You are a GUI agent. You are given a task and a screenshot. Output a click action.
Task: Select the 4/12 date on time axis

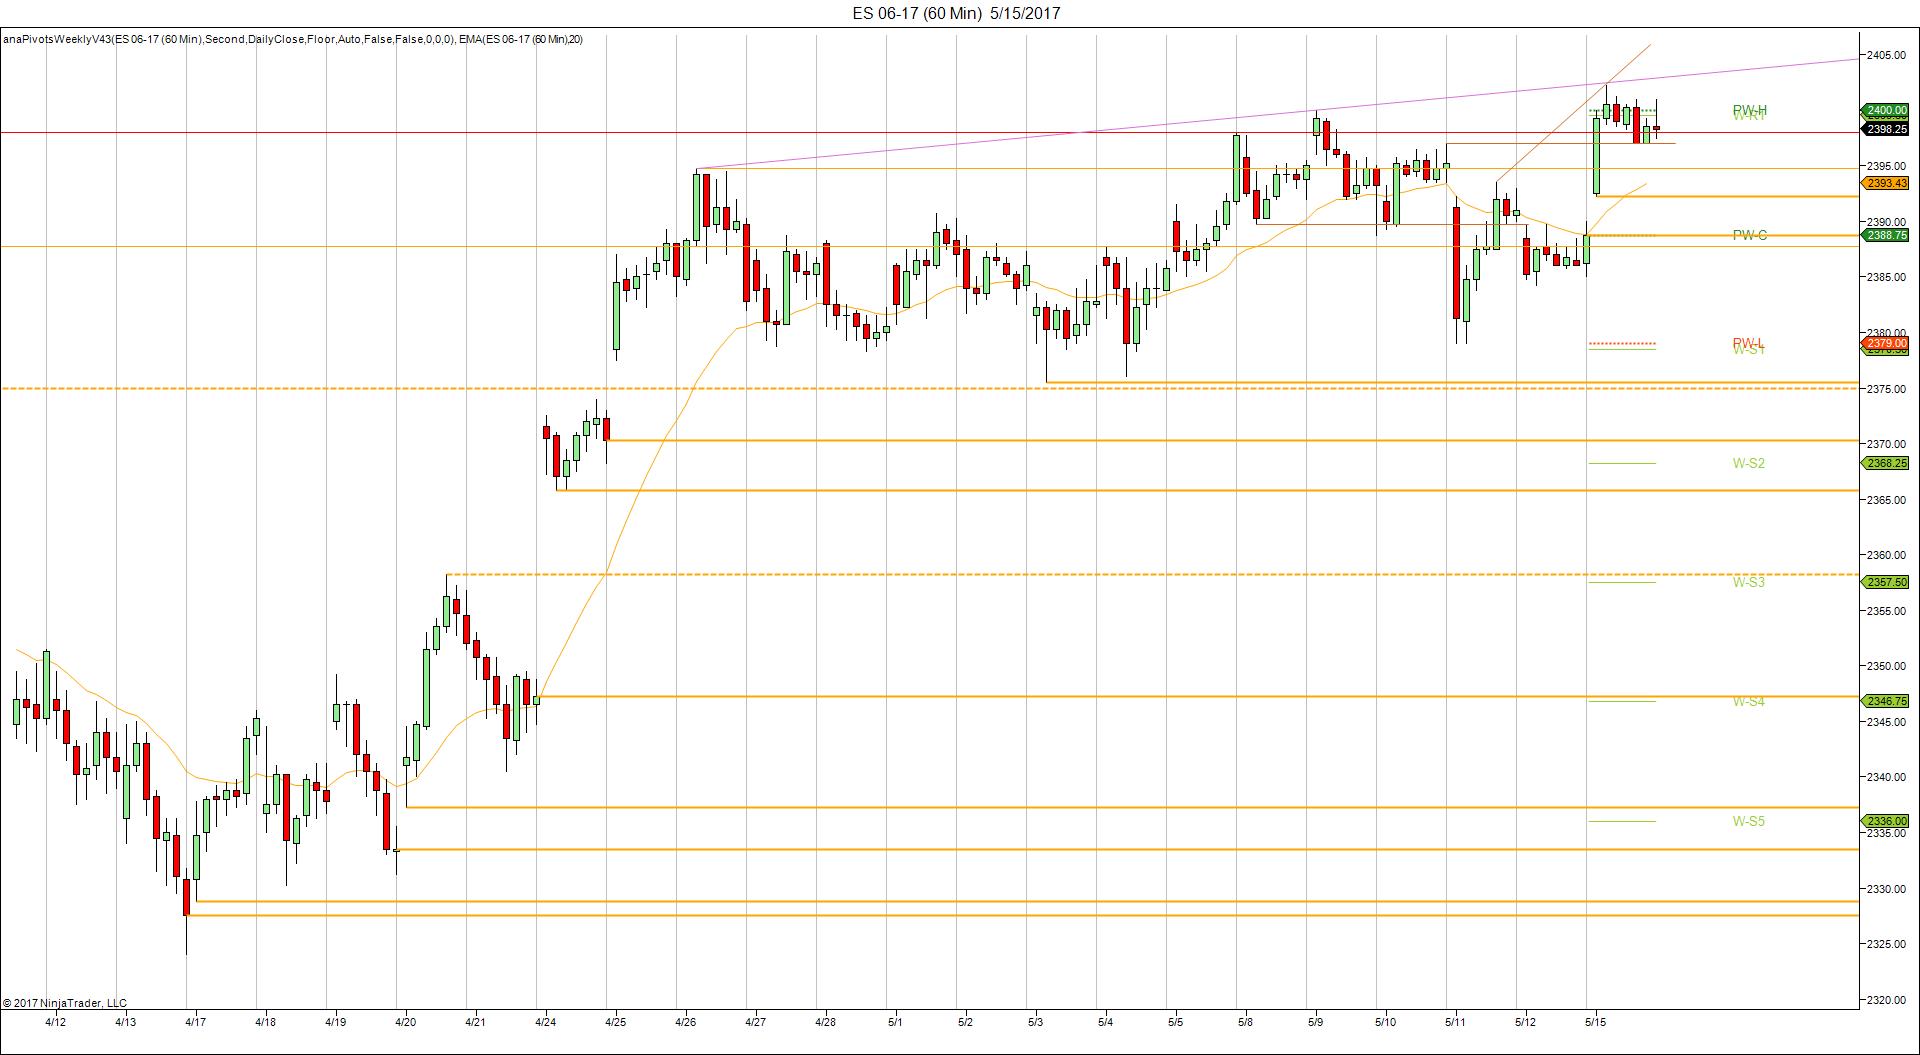coord(56,1022)
